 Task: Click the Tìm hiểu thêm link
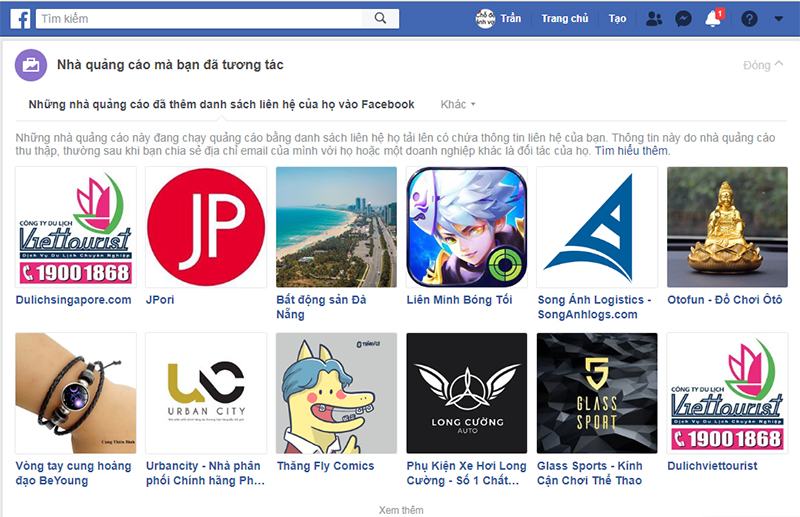pos(633,151)
